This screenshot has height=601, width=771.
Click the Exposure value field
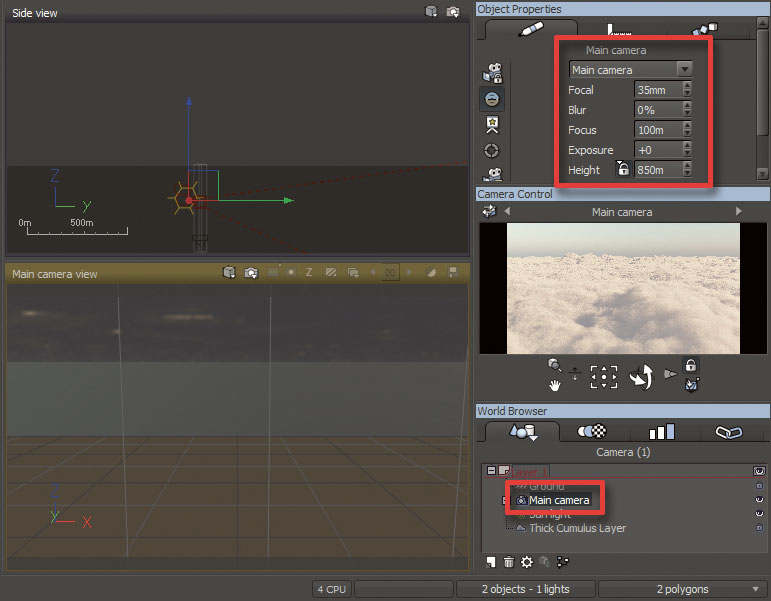click(658, 150)
